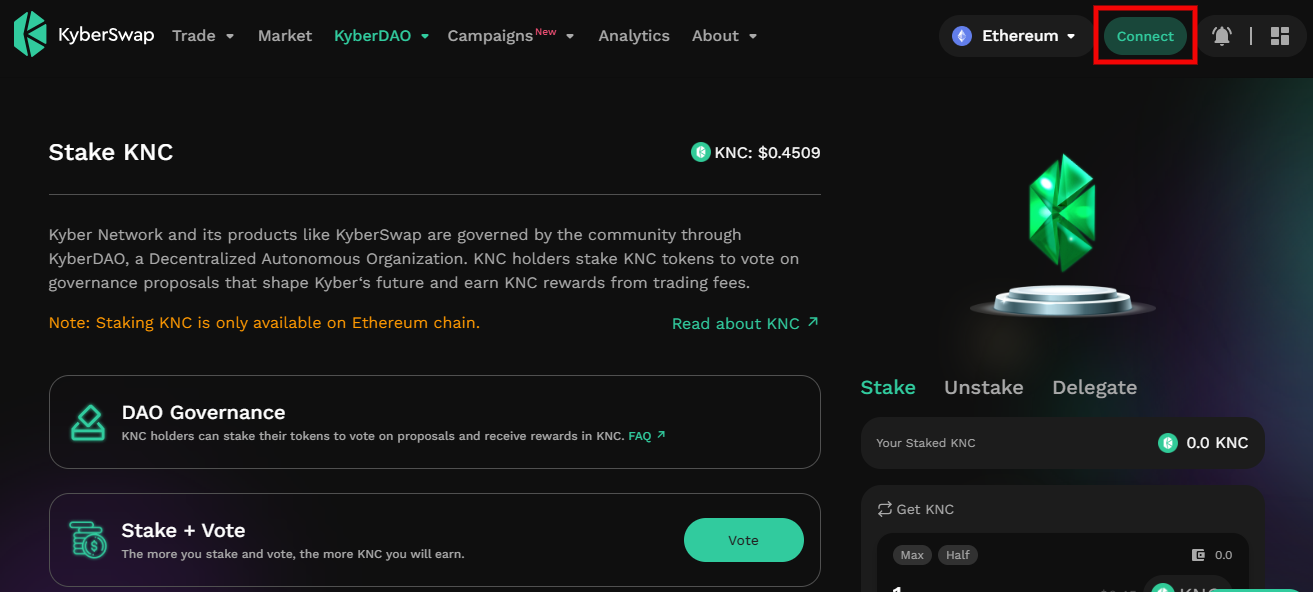
Task: Click the DAO Governance ballot icon
Action: click(88, 423)
